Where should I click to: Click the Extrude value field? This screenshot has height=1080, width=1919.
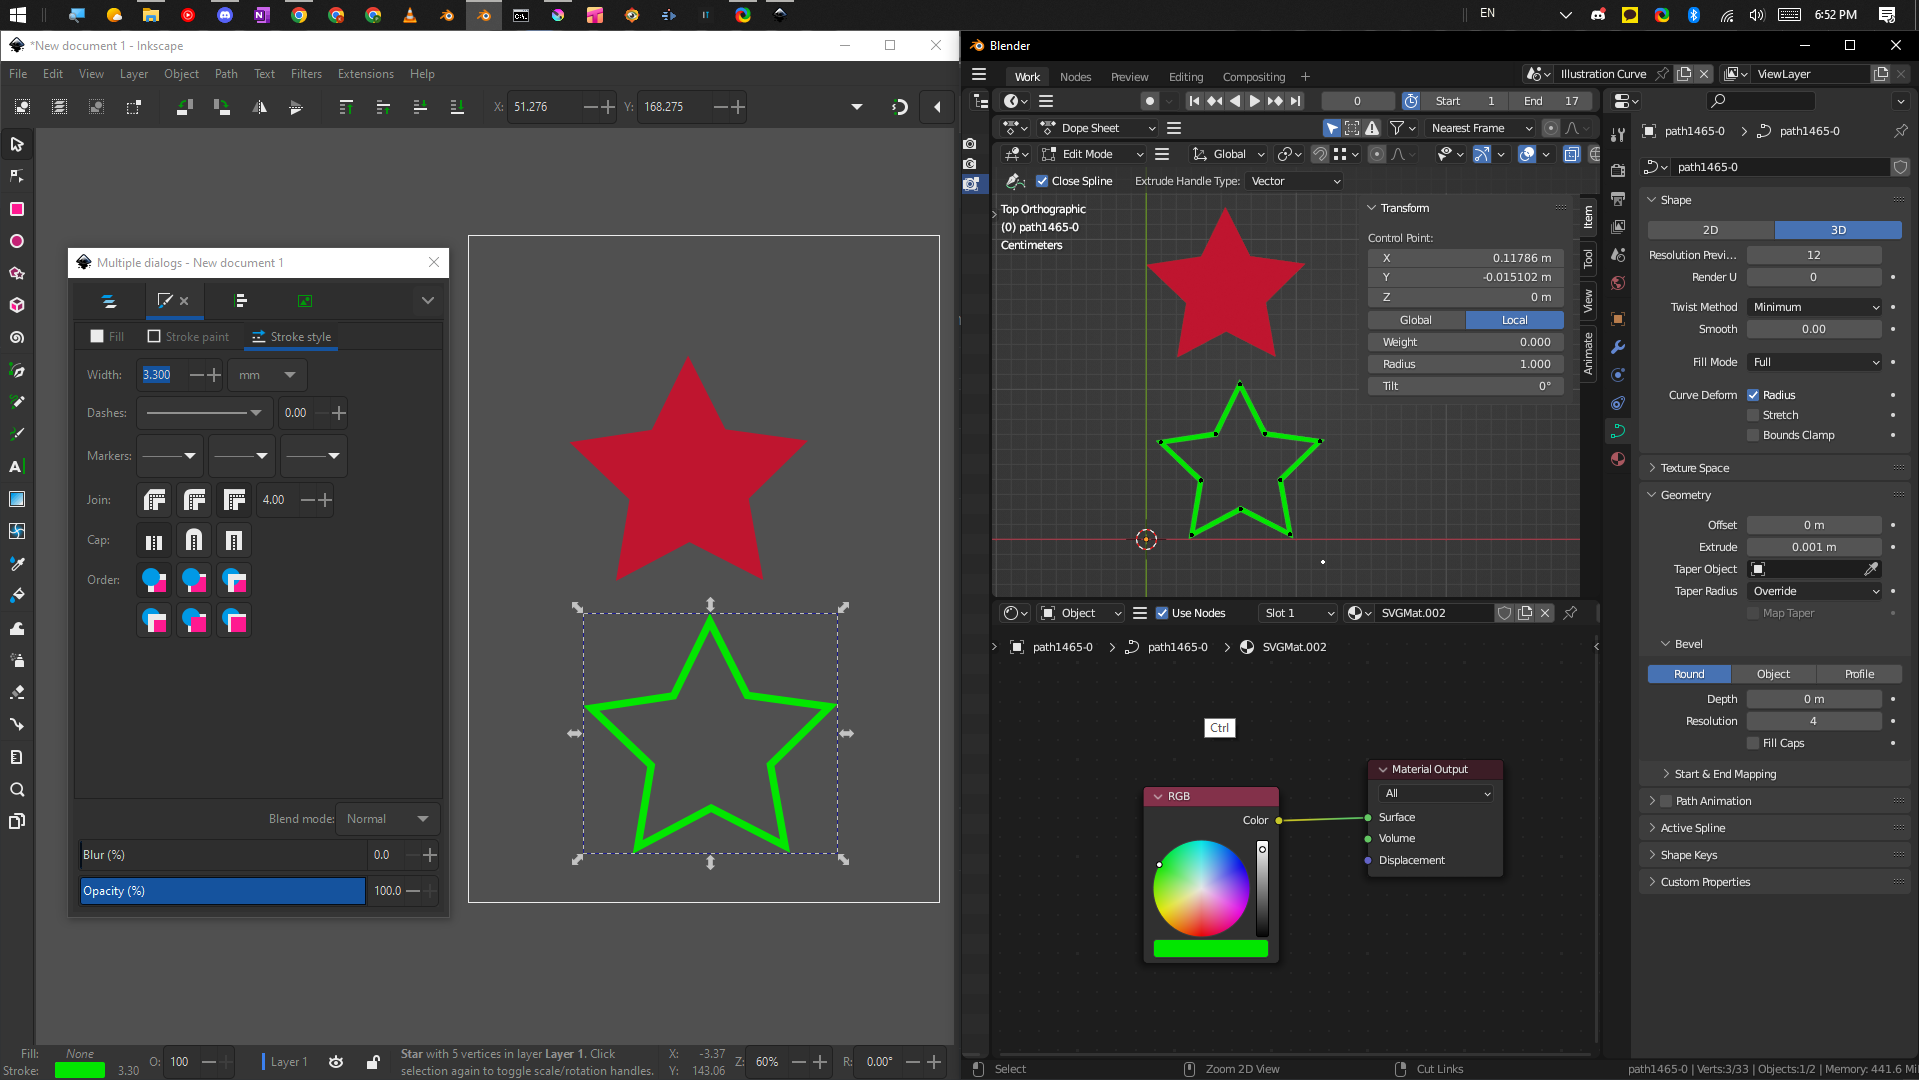click(x=1814, y=547)
